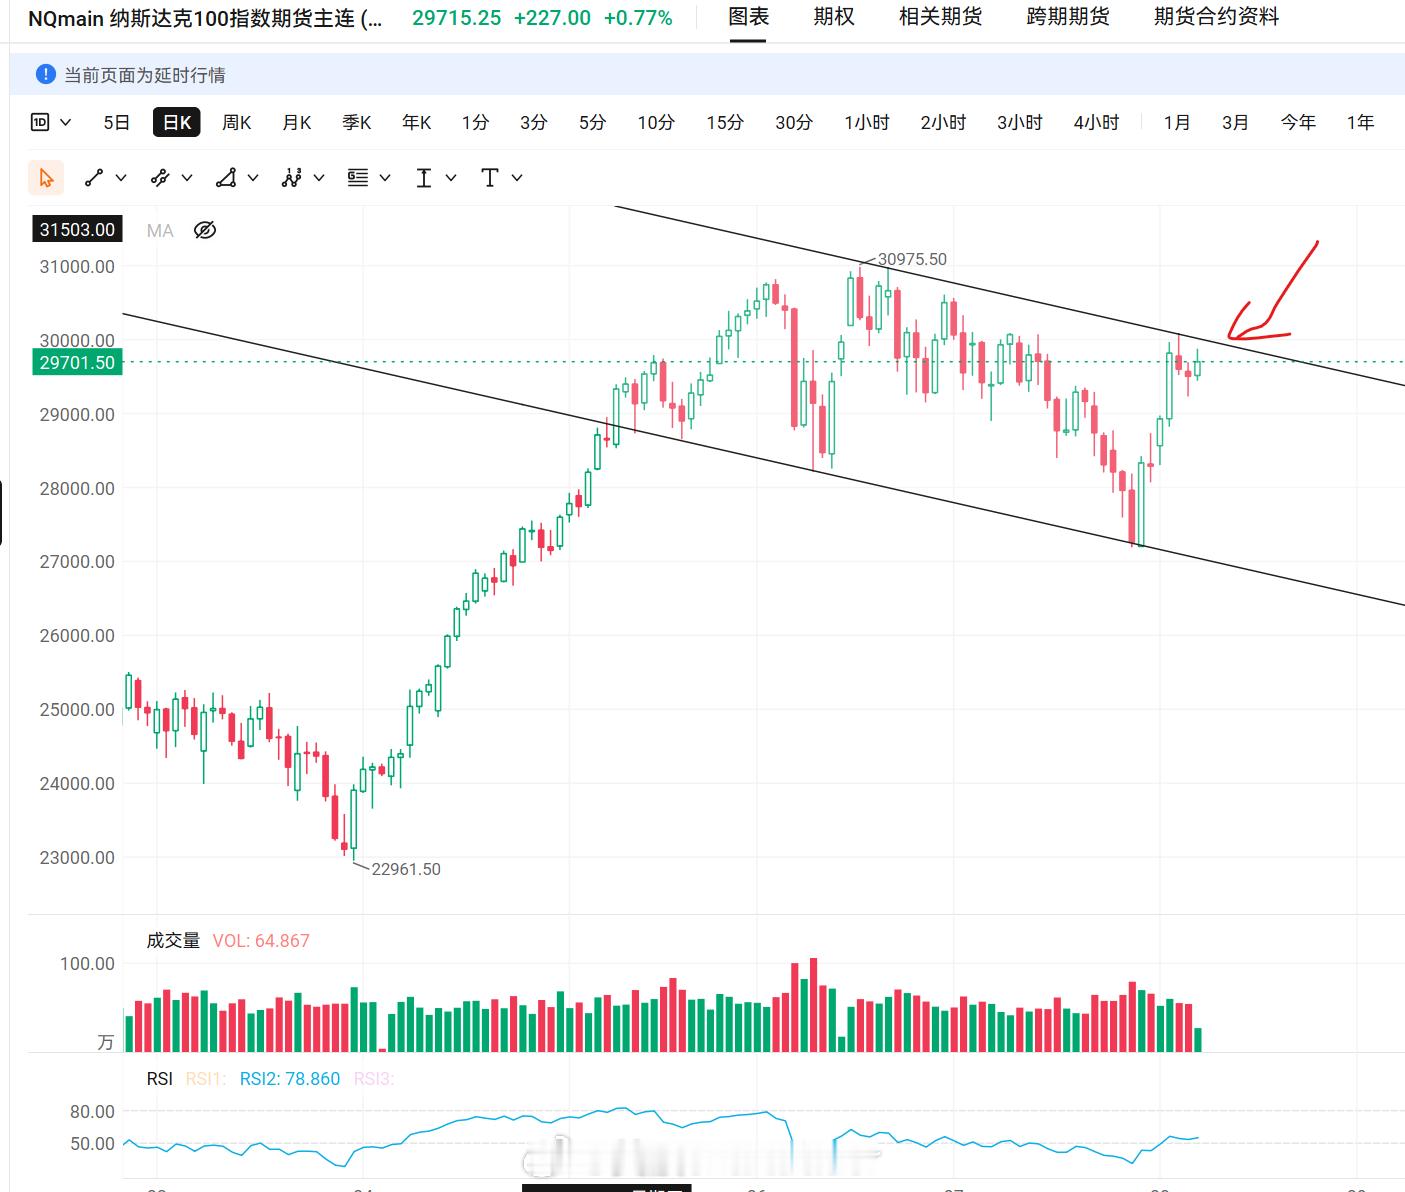This screenshot has width=1405, height=1192.
Task: Click the delayed quote info icon
Action: (x=45, y=74)
